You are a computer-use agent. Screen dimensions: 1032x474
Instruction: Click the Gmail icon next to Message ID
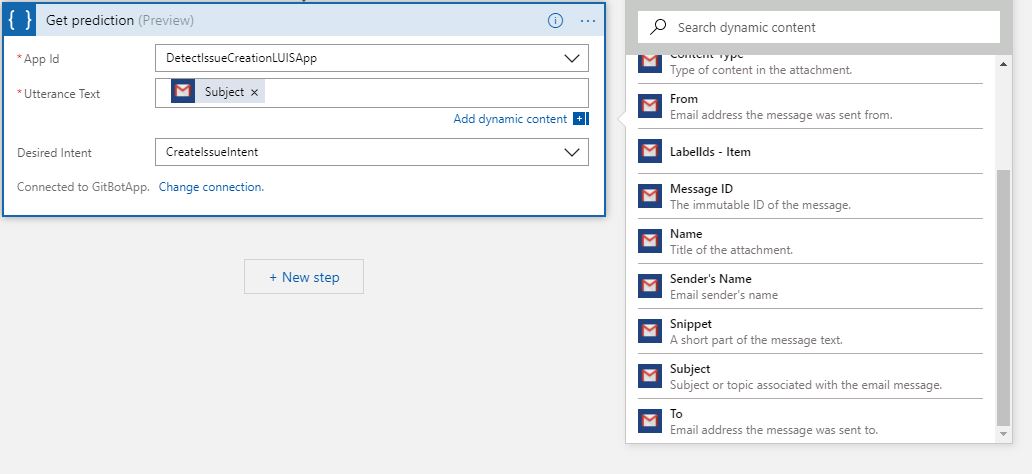pyautogui.click(x=650, y=196)
